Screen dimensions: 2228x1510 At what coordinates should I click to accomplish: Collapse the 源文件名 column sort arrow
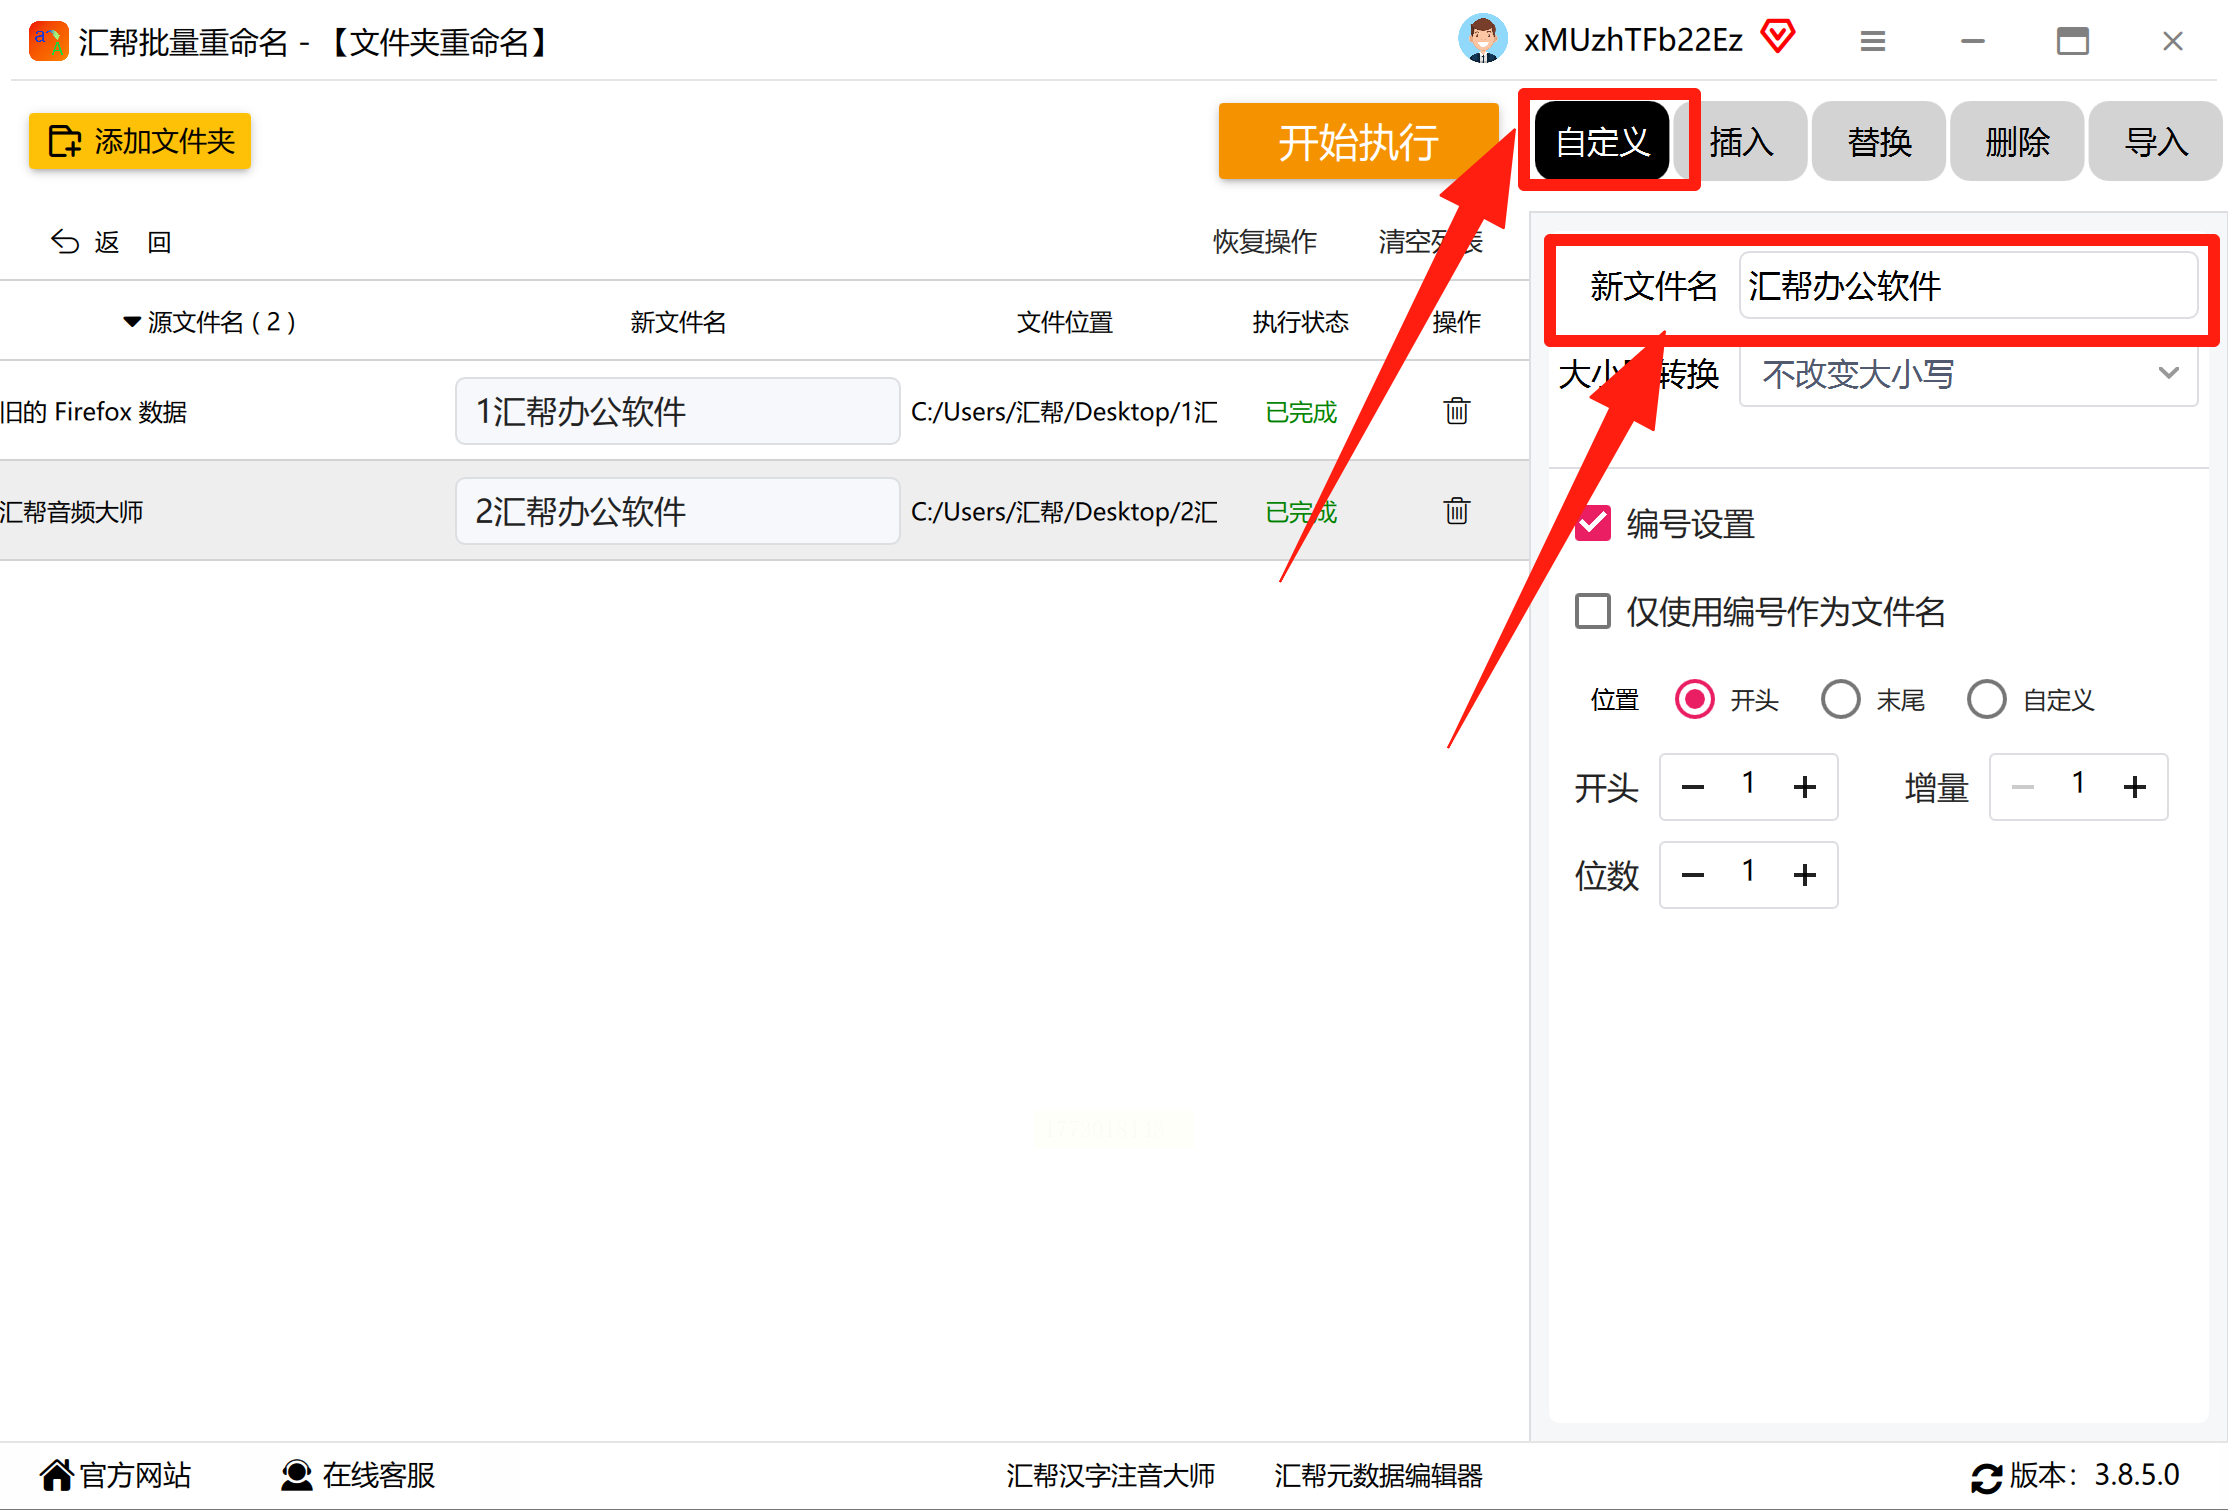click(x=131, y=322)
